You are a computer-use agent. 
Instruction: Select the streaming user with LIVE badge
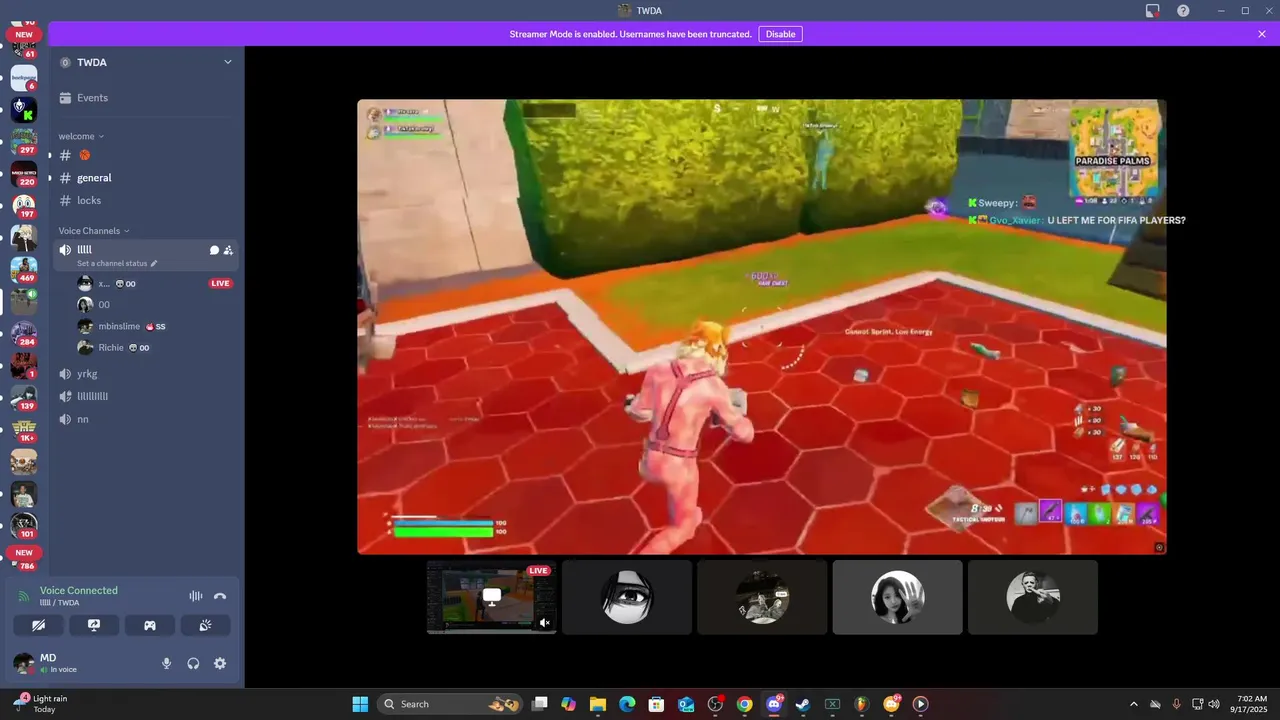click(155, 283)
